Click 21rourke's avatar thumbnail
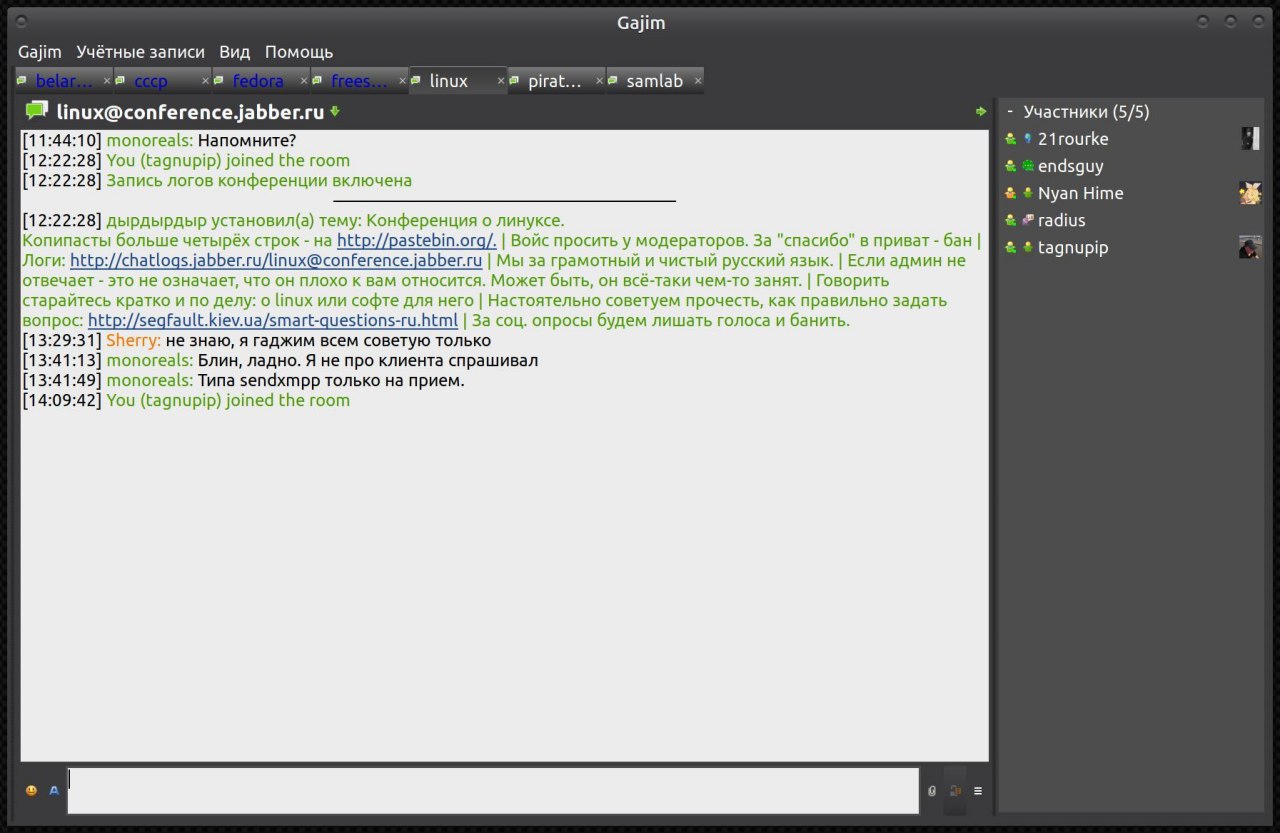The width and height of the screenshot is (1280, 833). pos(1250,139)
